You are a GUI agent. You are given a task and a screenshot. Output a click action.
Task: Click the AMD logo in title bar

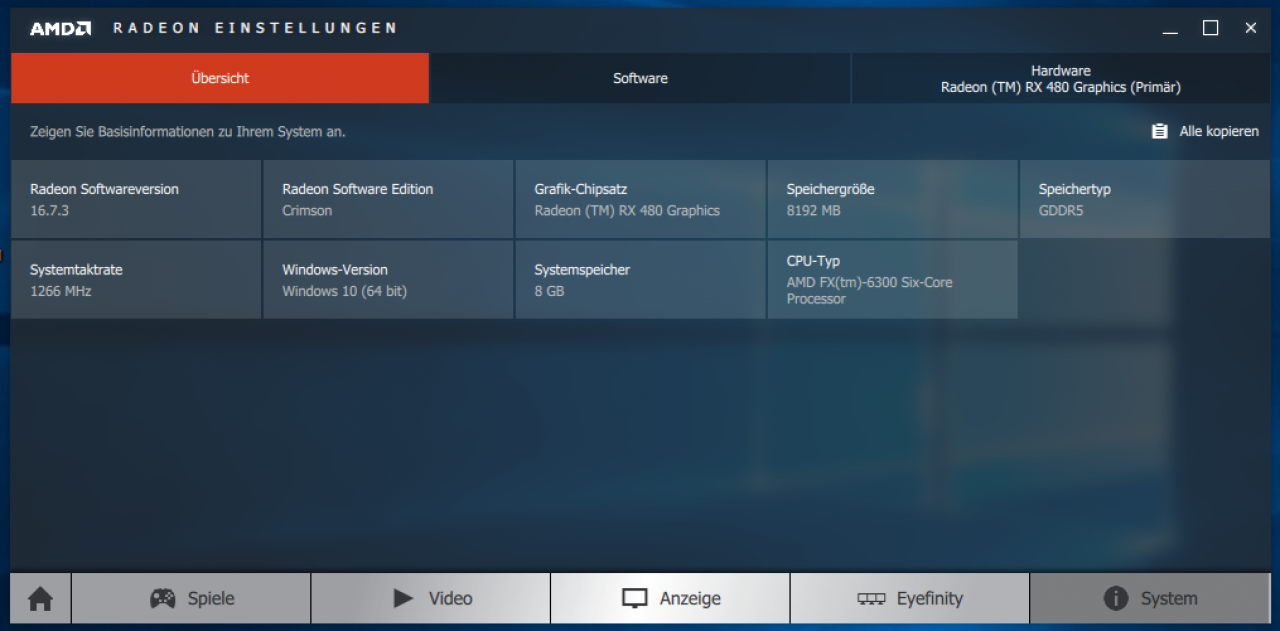pos(61,28)
